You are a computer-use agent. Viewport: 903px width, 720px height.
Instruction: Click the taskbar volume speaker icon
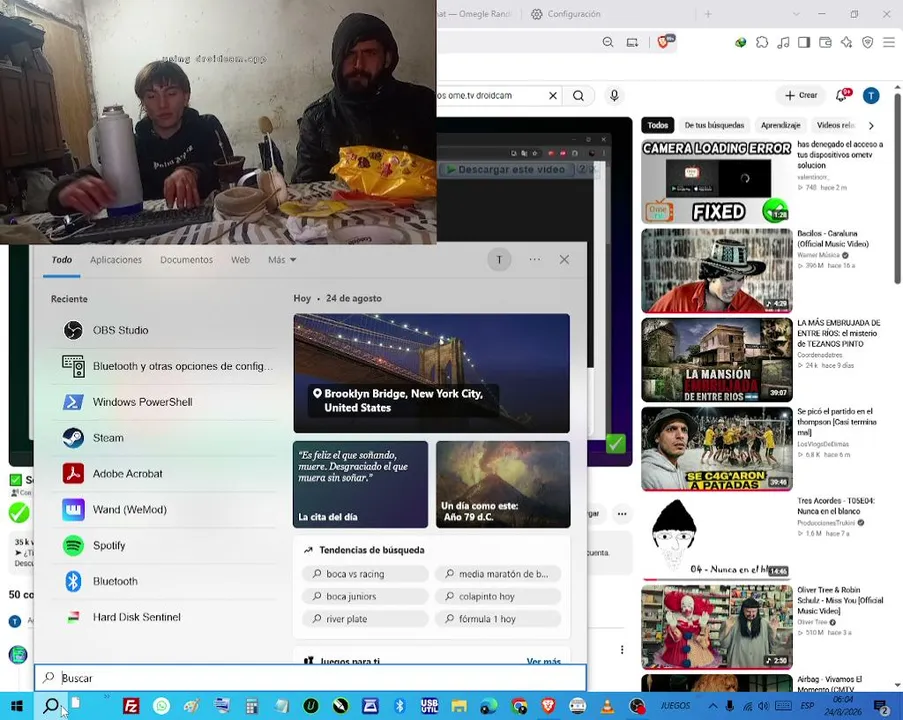point(764,706)
